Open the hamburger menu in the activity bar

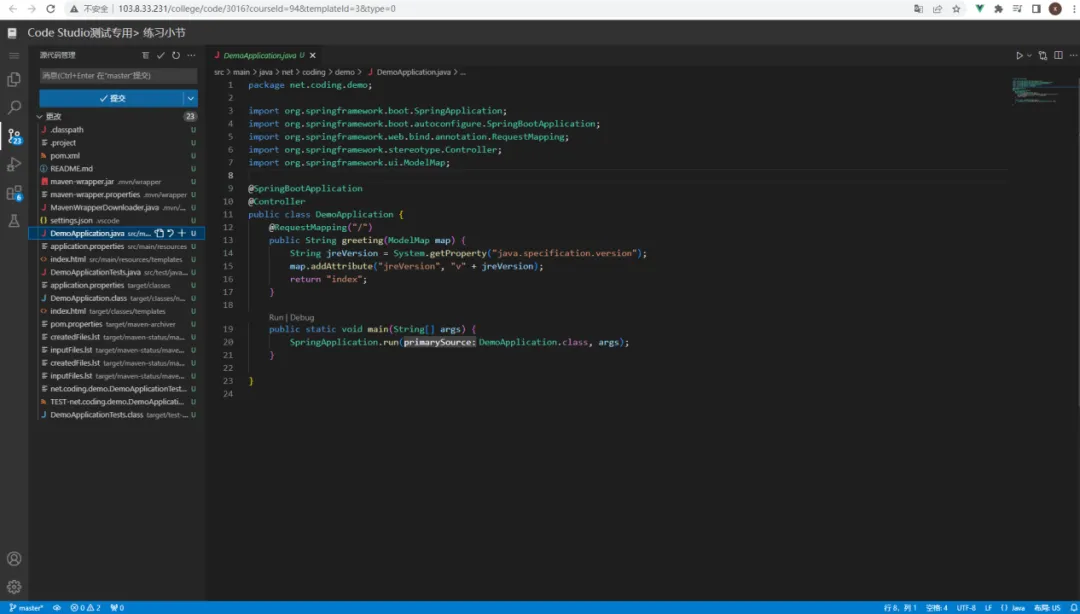pos(14,55)
